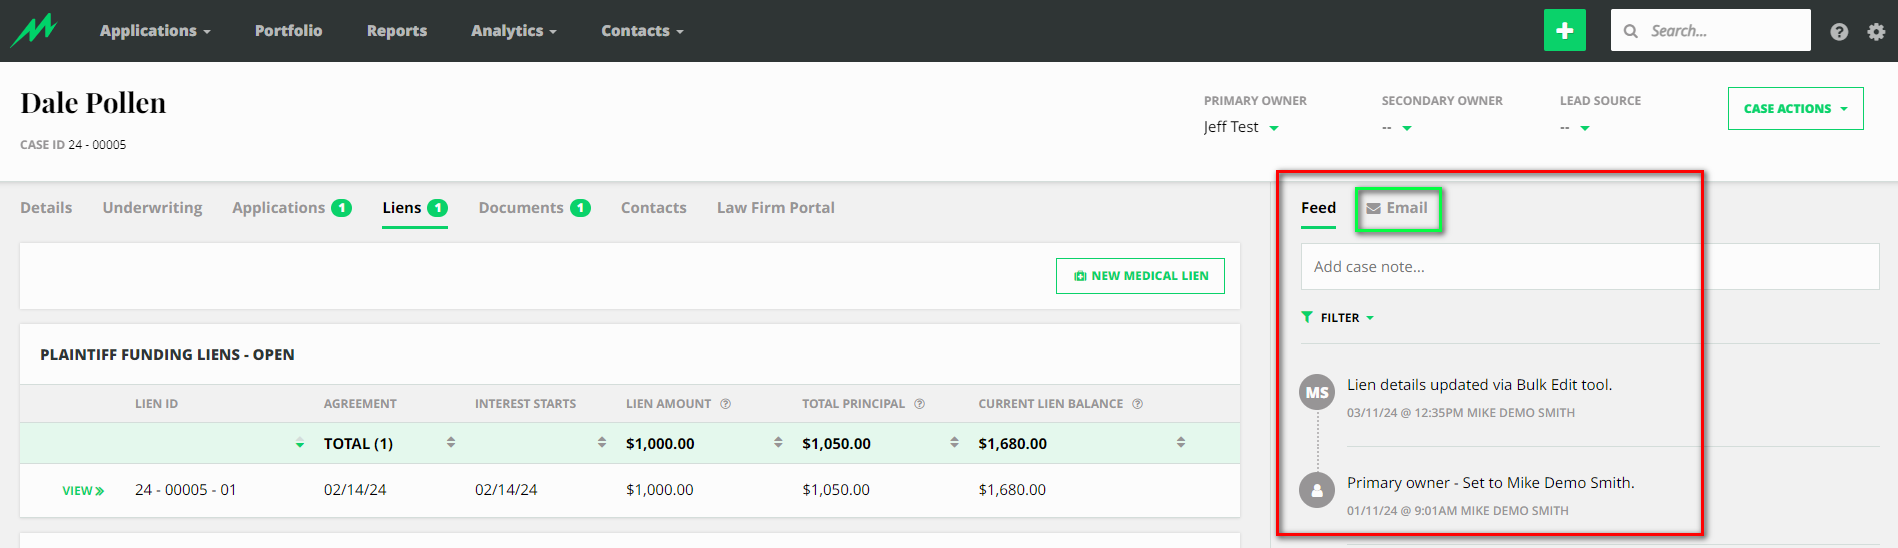This screenshot has height=548, width=1898.
Task: Open the Case Actions dropdown
Action: (1795, 108)
